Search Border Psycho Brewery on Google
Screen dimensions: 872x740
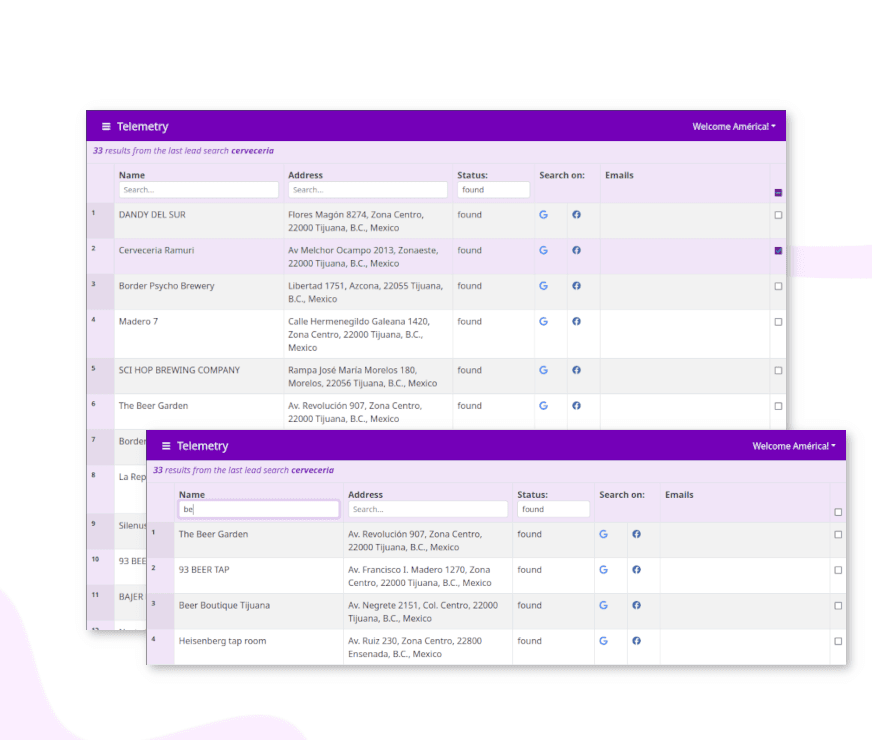tap(544, 286)
